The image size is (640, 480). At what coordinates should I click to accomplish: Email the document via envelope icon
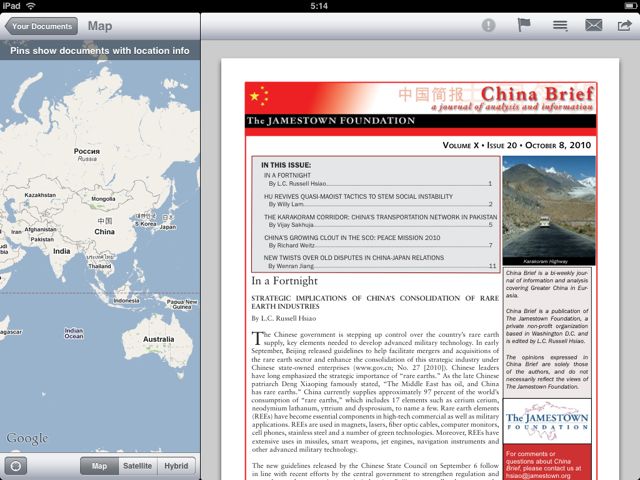point(593,25)
